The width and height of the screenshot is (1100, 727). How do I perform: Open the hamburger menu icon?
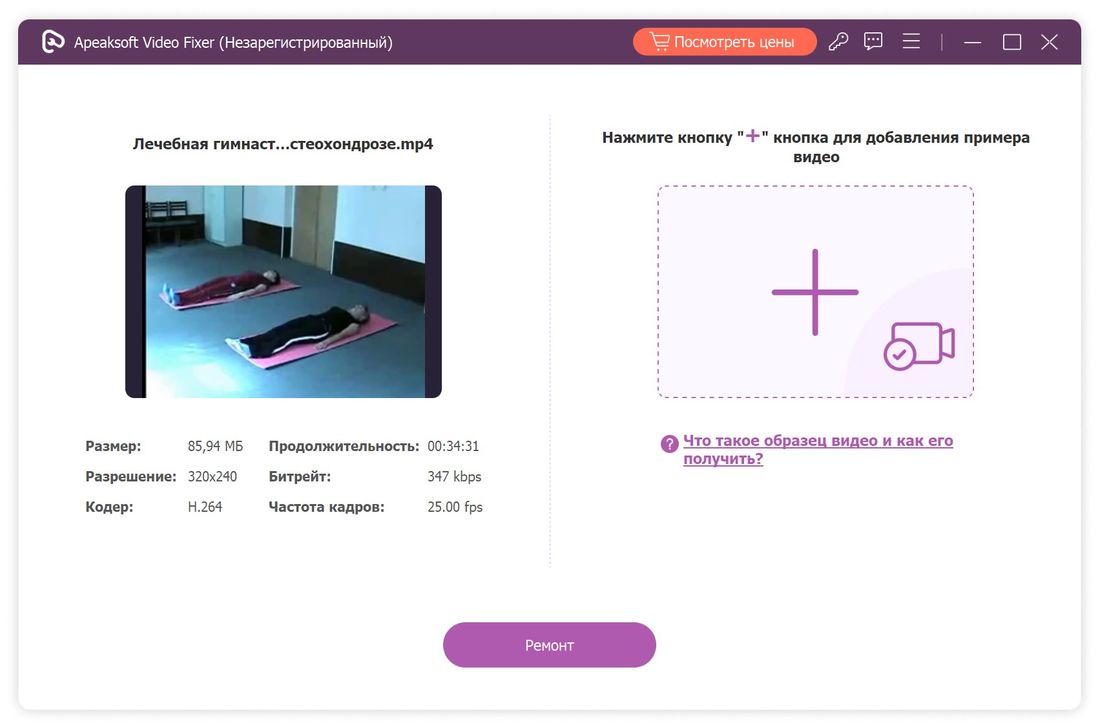(x=911, y=41)
